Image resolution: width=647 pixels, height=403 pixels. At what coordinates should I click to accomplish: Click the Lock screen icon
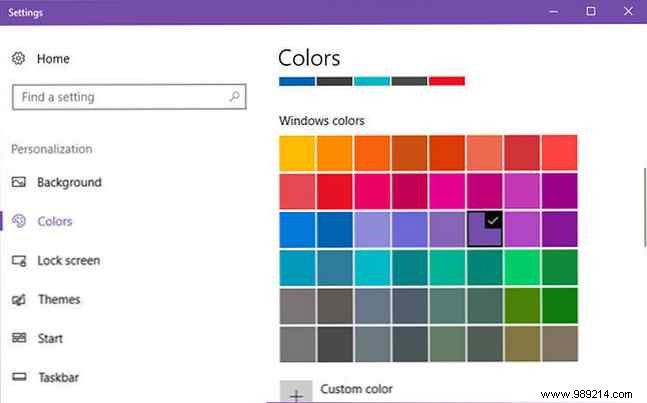[19, 261]
